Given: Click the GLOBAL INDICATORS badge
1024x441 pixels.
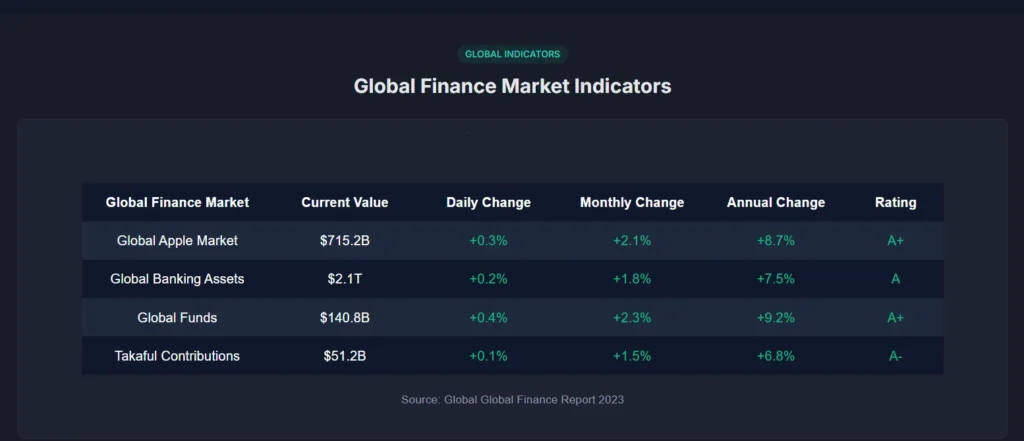Looking at the screenshot, I should click(x=512, y=54).
